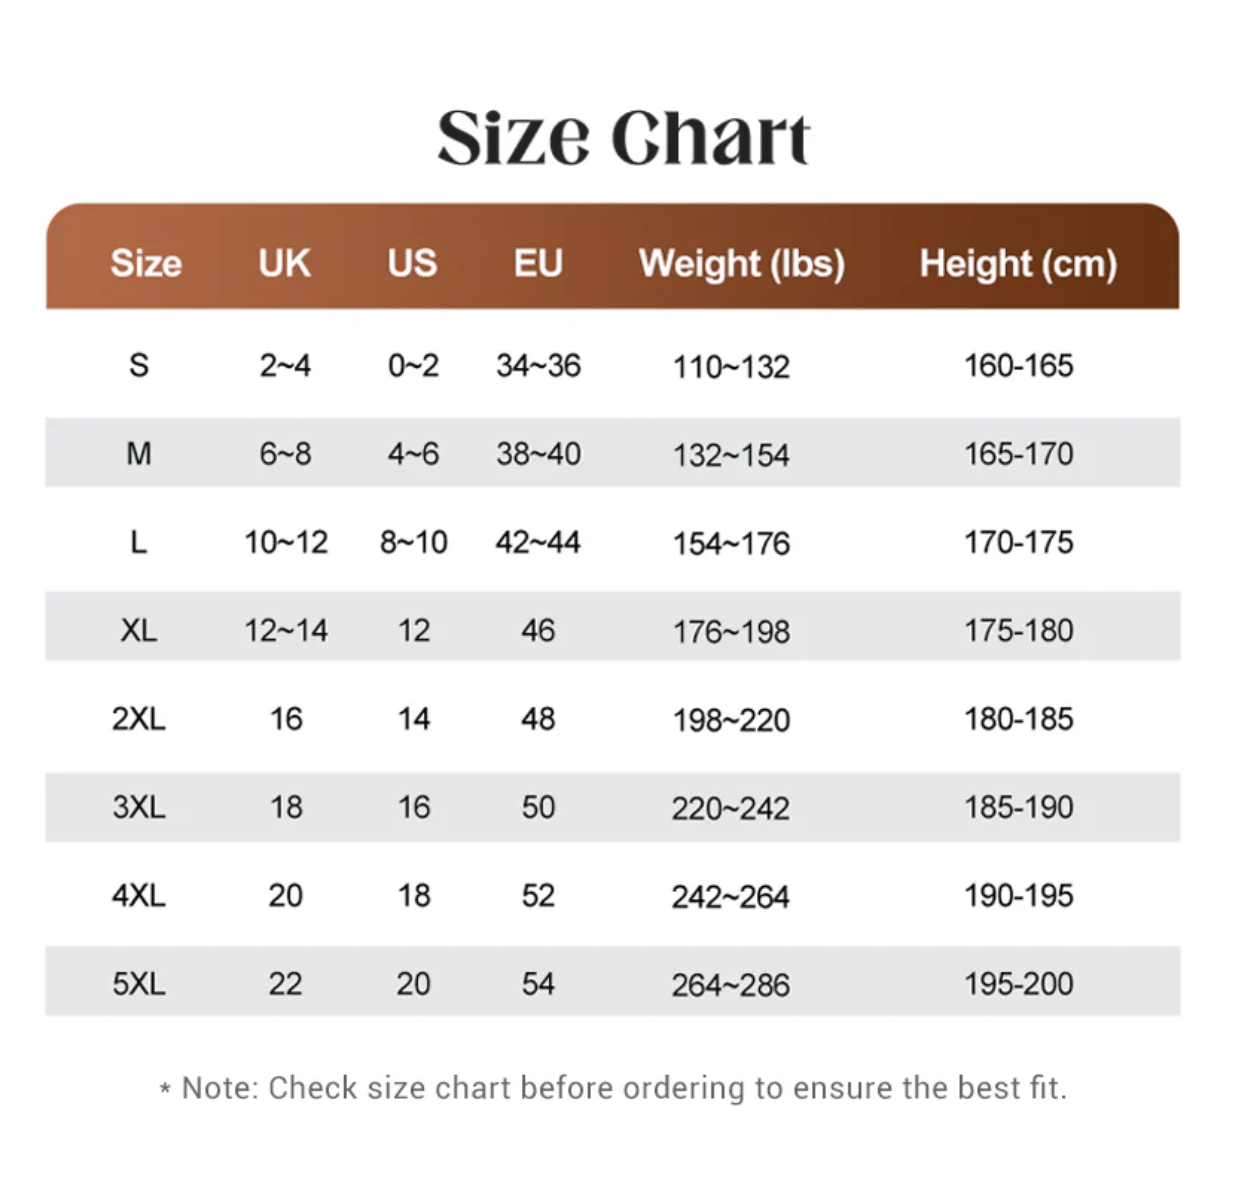The height and width of the screenshot is (1194, 1250).
Task: Click the 2XL size row label
Action: tap(139, 718)
